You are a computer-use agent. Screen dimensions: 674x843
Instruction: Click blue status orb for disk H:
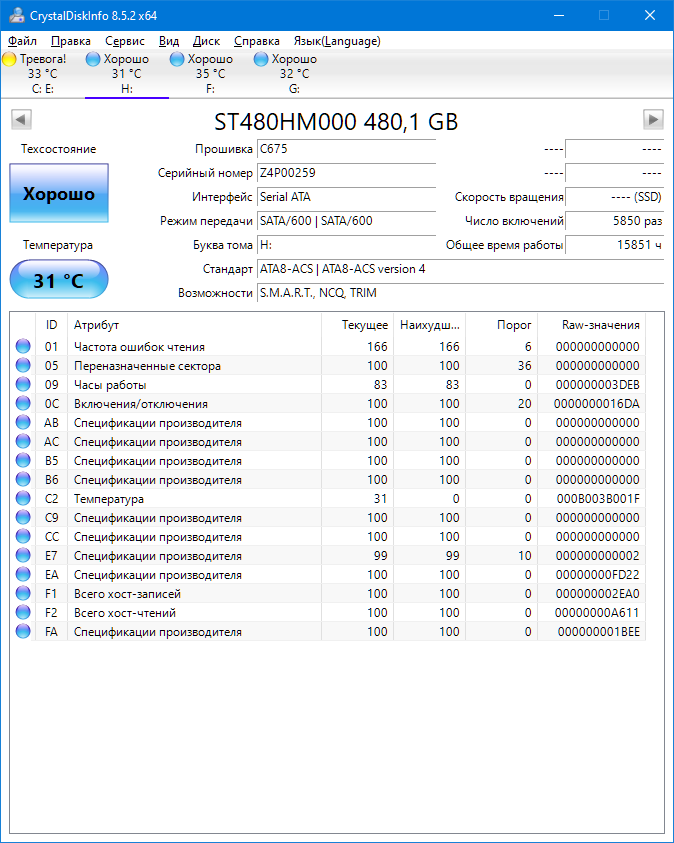[x=93, y=59]
